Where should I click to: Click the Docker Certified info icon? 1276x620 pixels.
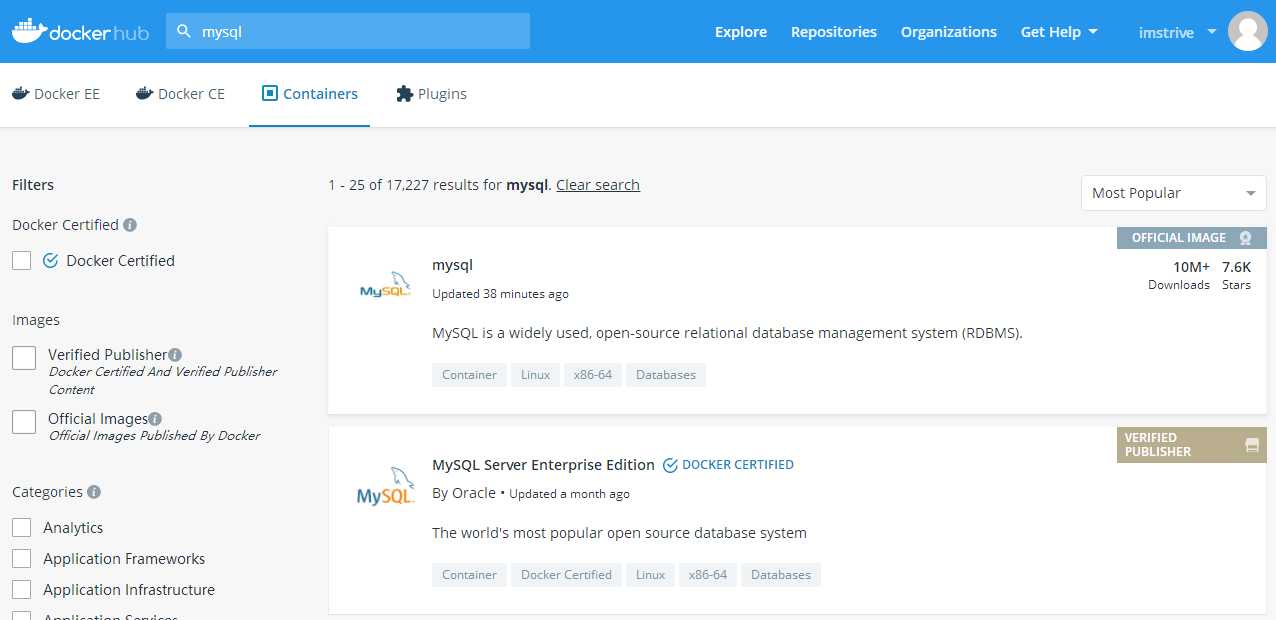point(130,225)
